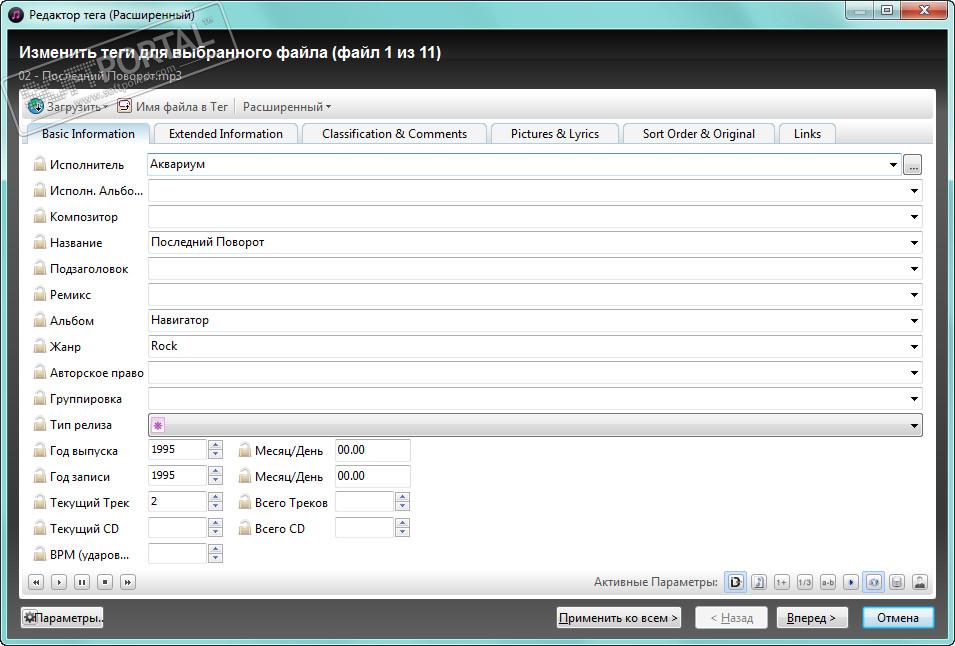Decrease Год записи with the down arrow
955x646 pixels.
click(215, 480)
